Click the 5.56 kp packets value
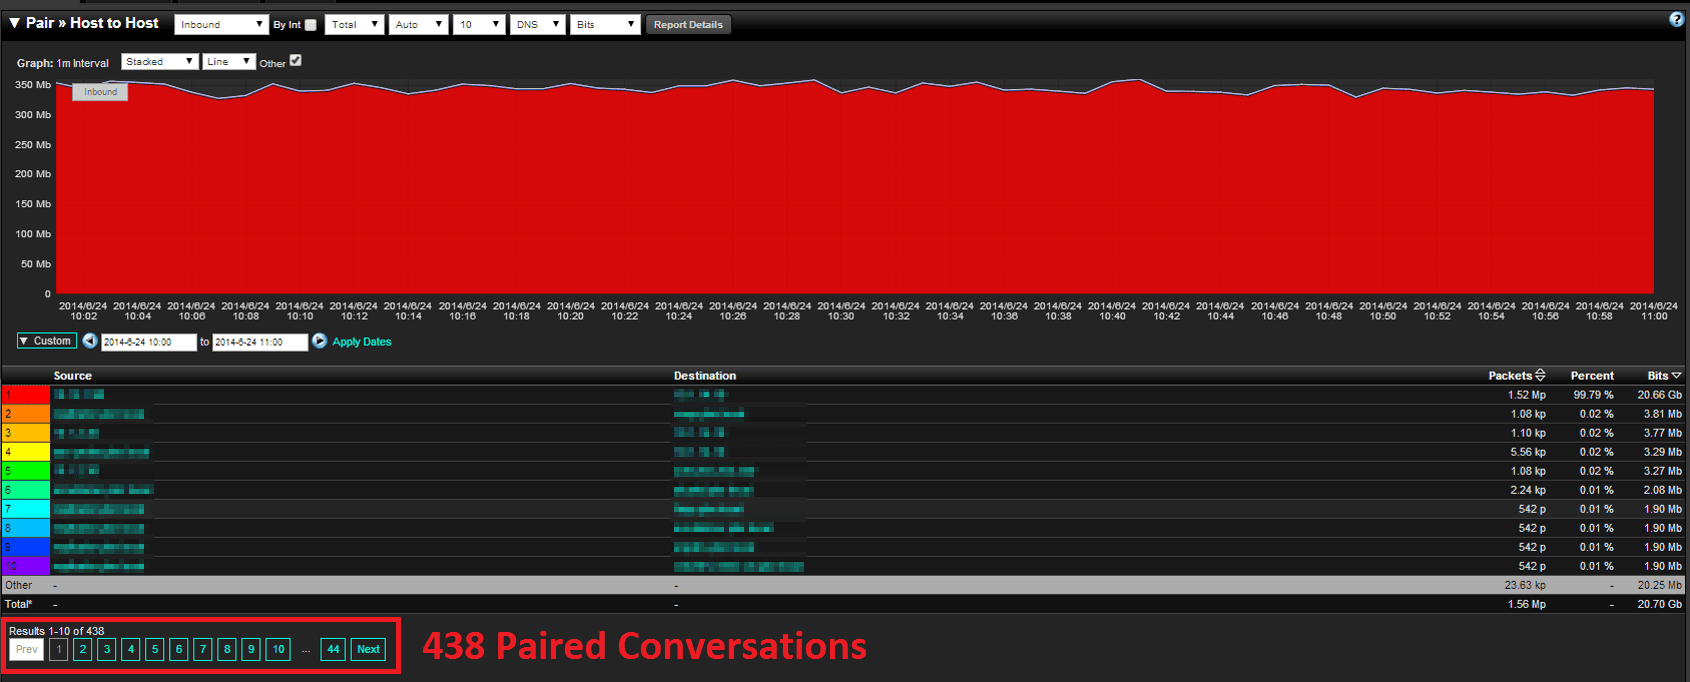The height and width of the screenshot is (682, 1690). 1528,452
